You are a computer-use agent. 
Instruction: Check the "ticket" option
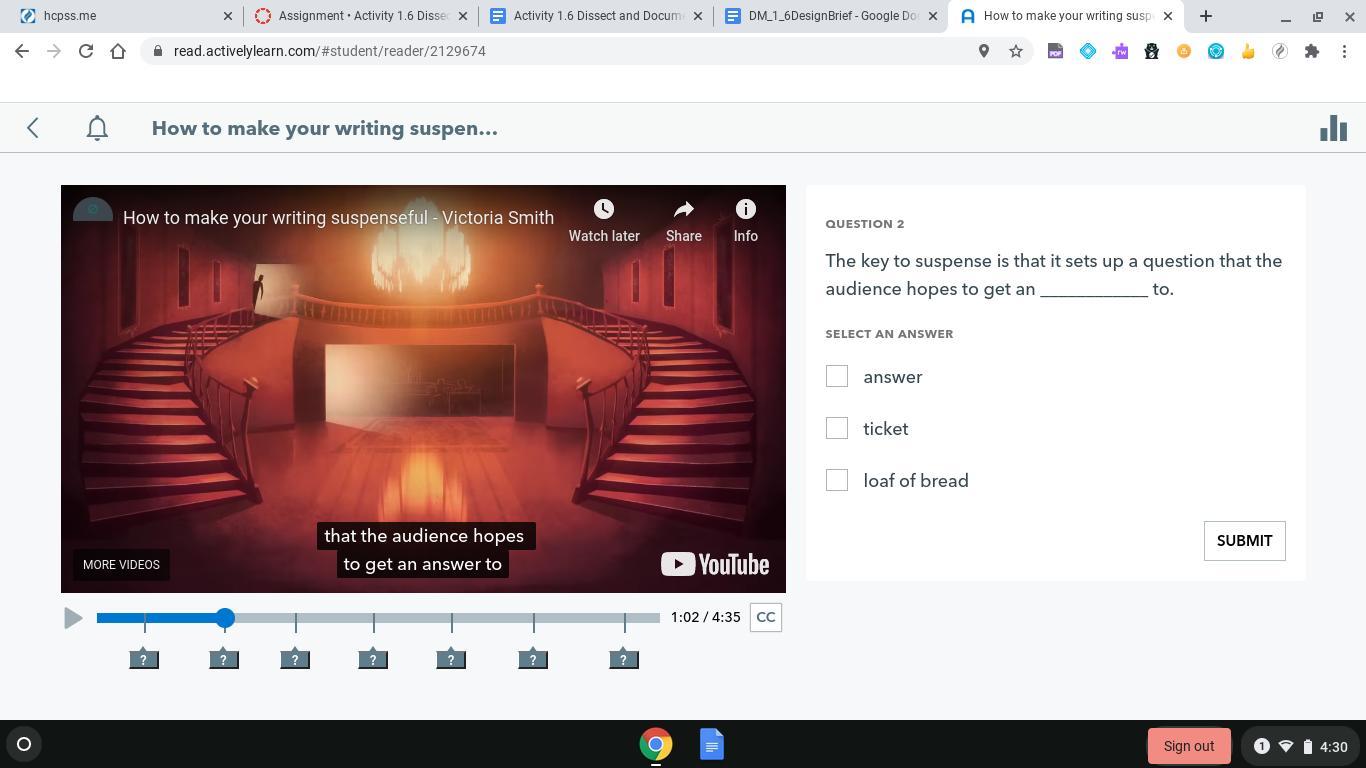[837, 428]
